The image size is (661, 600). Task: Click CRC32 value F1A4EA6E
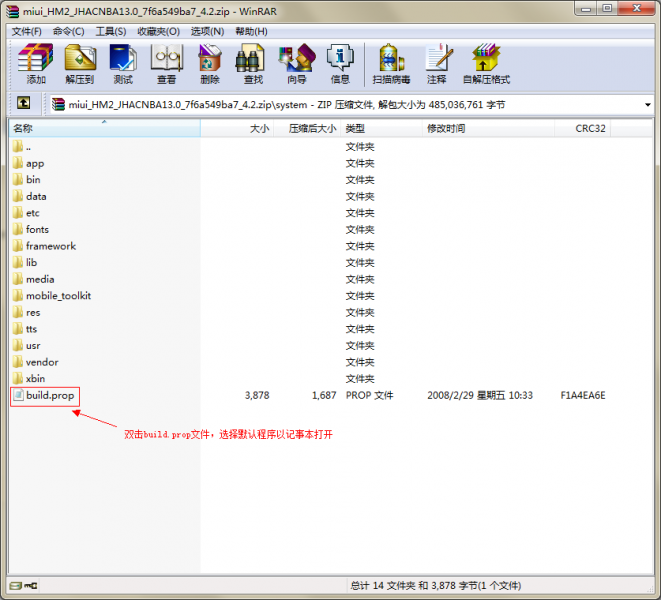tap(583, 395)
